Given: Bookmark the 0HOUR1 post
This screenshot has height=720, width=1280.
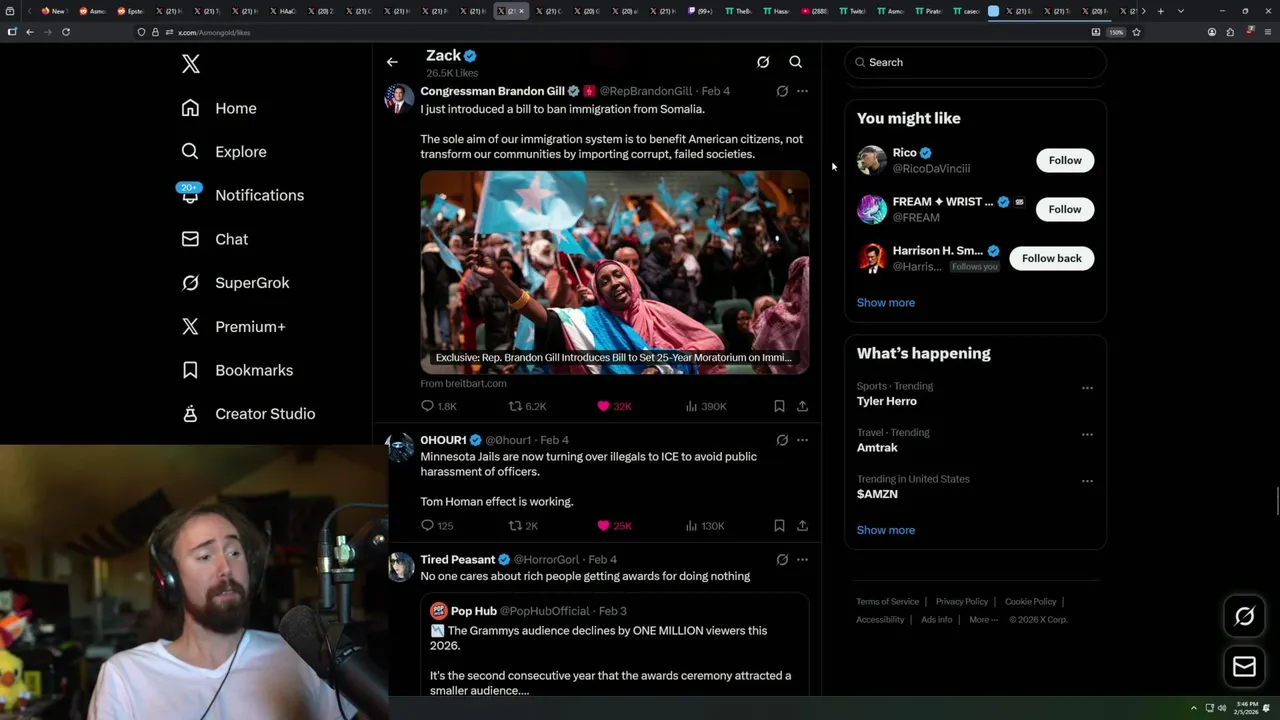Looking at the screenshot, I should 779,526.
